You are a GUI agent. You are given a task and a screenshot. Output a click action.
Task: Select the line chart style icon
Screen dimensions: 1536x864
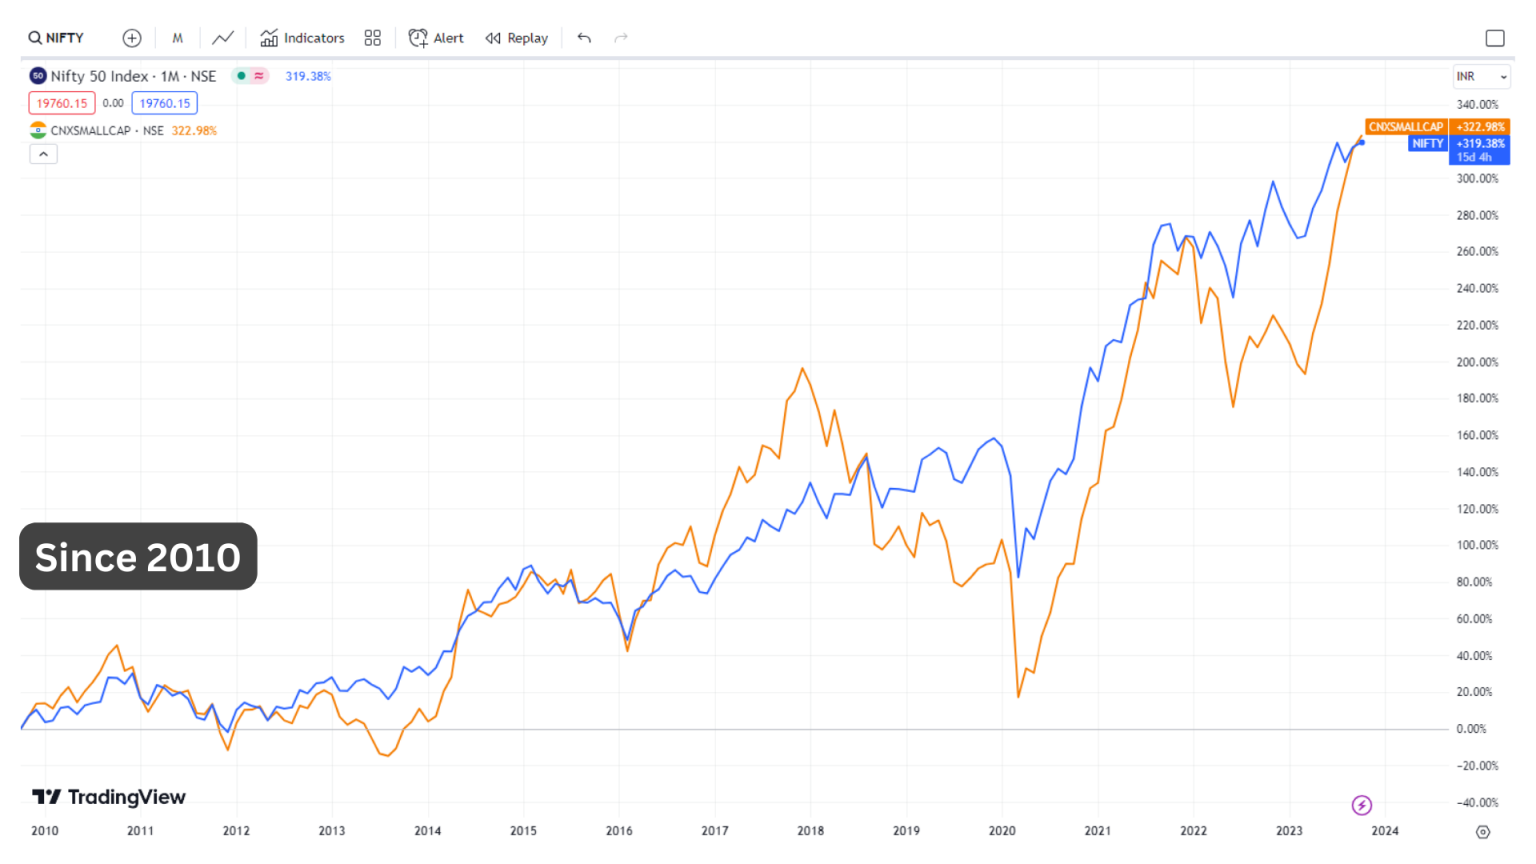(x=222, y=37)
